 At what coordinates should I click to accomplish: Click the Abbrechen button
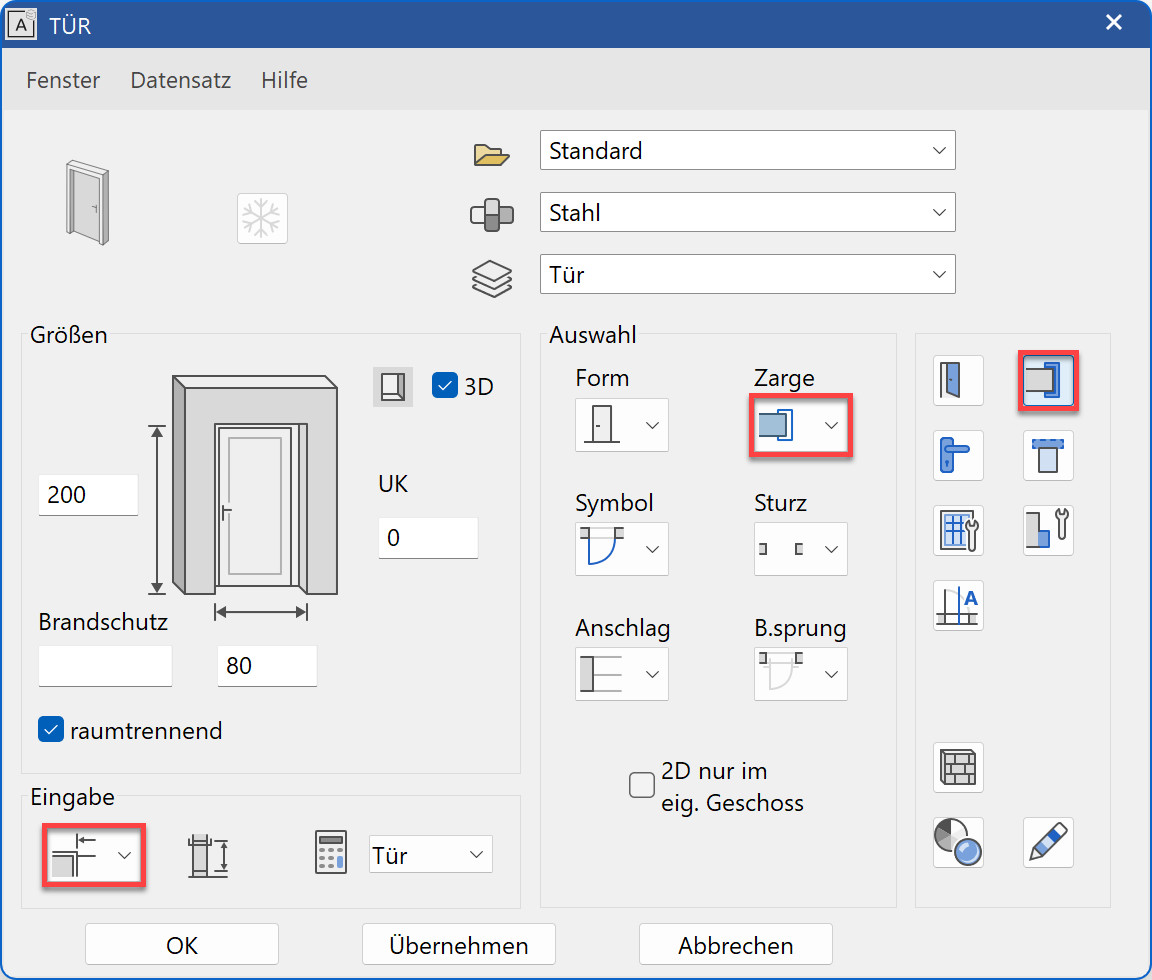[735, 945]
